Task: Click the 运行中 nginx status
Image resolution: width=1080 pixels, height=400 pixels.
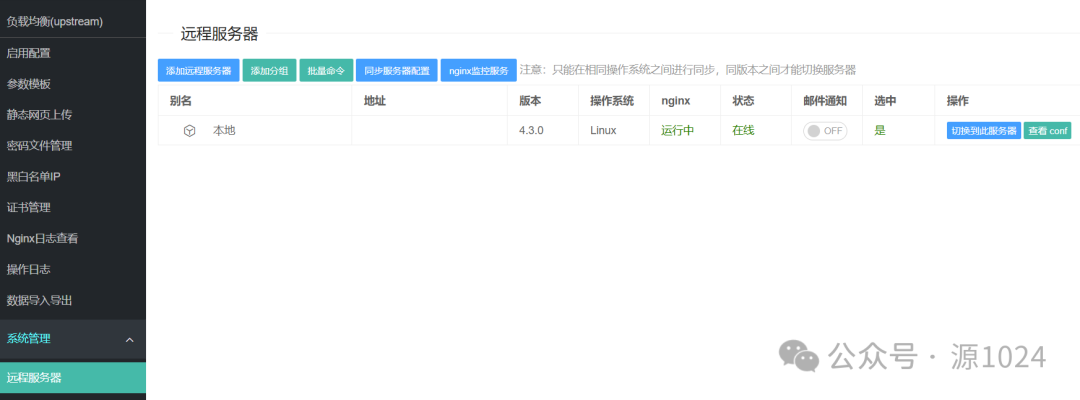Action: pos(678,130)
